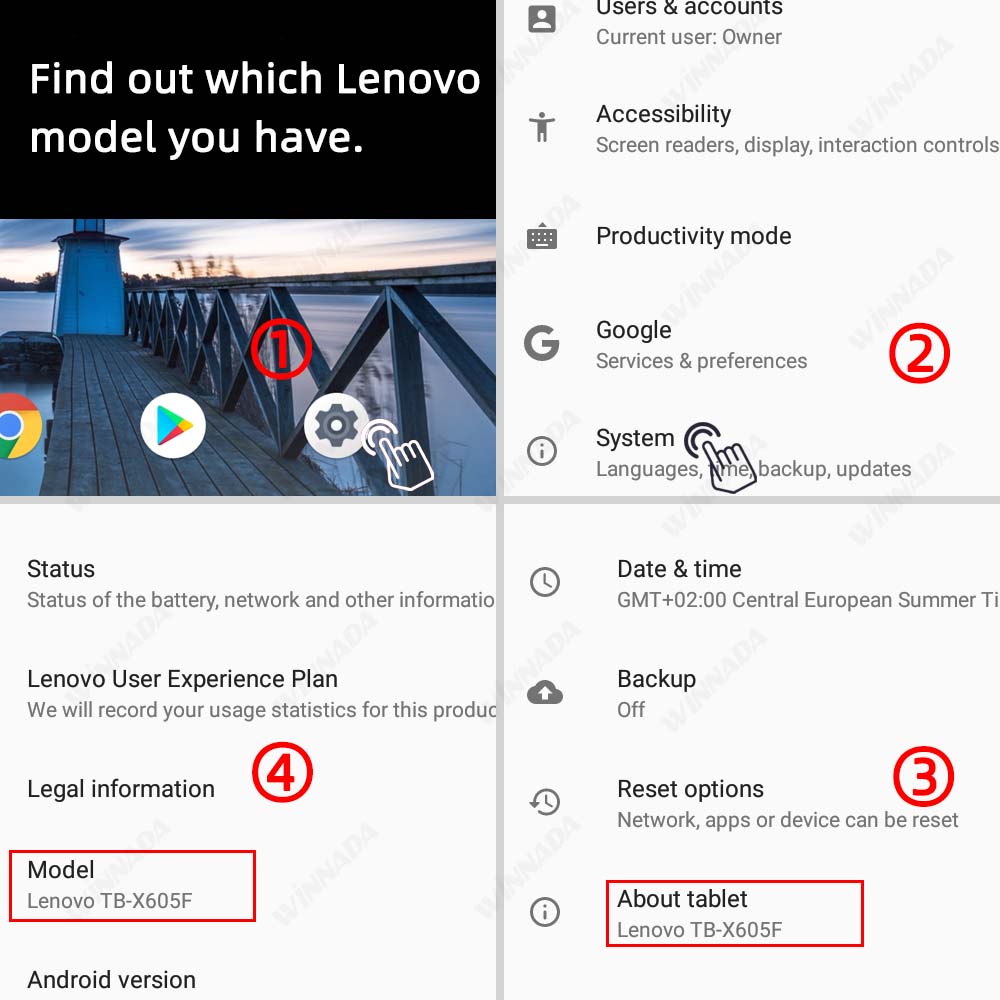Click the About tablet info icon

pyautogui.click(x=545, y=912)
